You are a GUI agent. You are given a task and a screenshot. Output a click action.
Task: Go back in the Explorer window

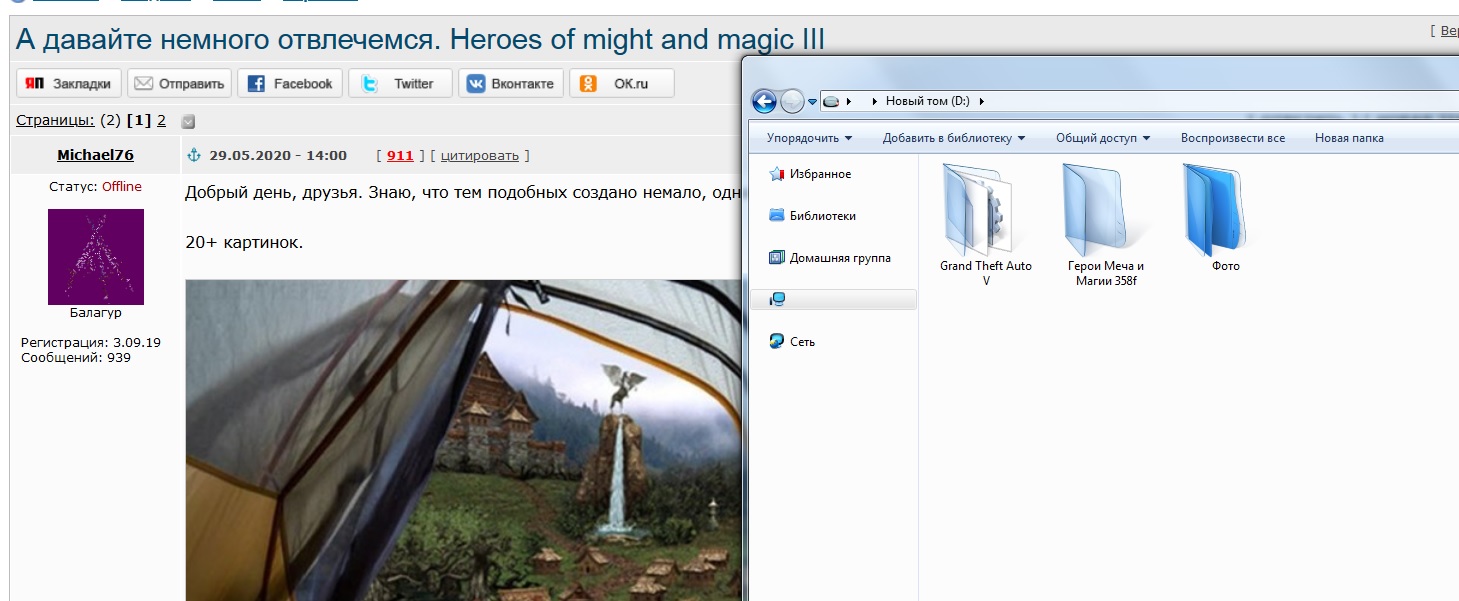tap(764, 101)
